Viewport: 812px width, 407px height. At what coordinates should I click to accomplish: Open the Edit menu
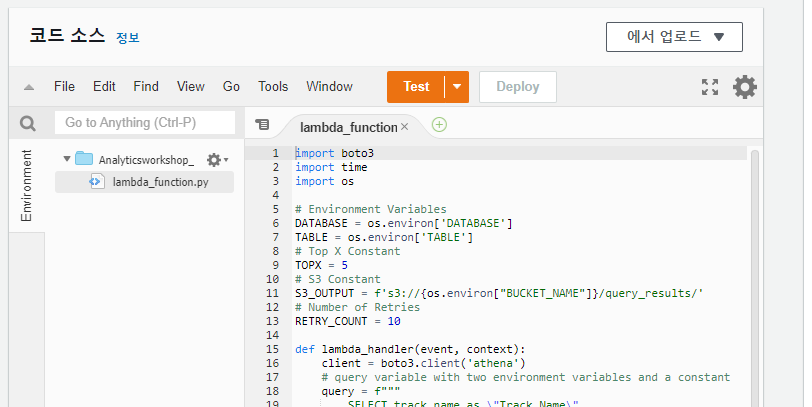[104, 86]
